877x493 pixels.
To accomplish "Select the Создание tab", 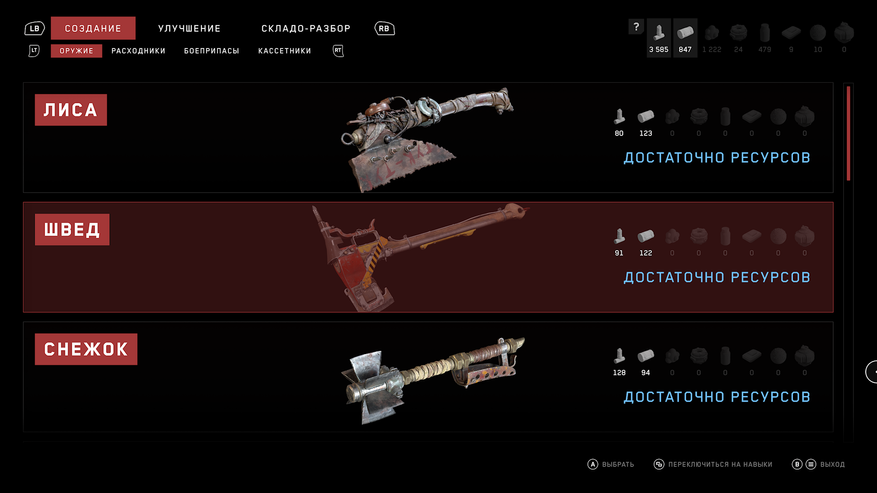I will [x=93, y=29].
